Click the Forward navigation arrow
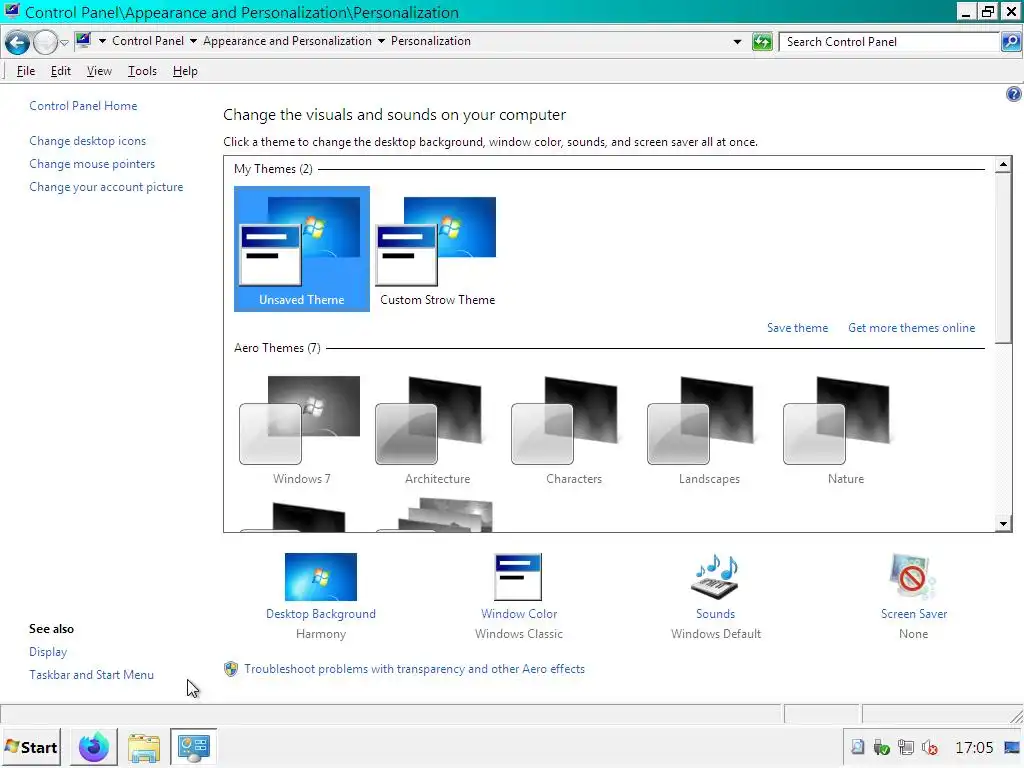This screenshot has width=1024, height=768. tap(45, 42)
